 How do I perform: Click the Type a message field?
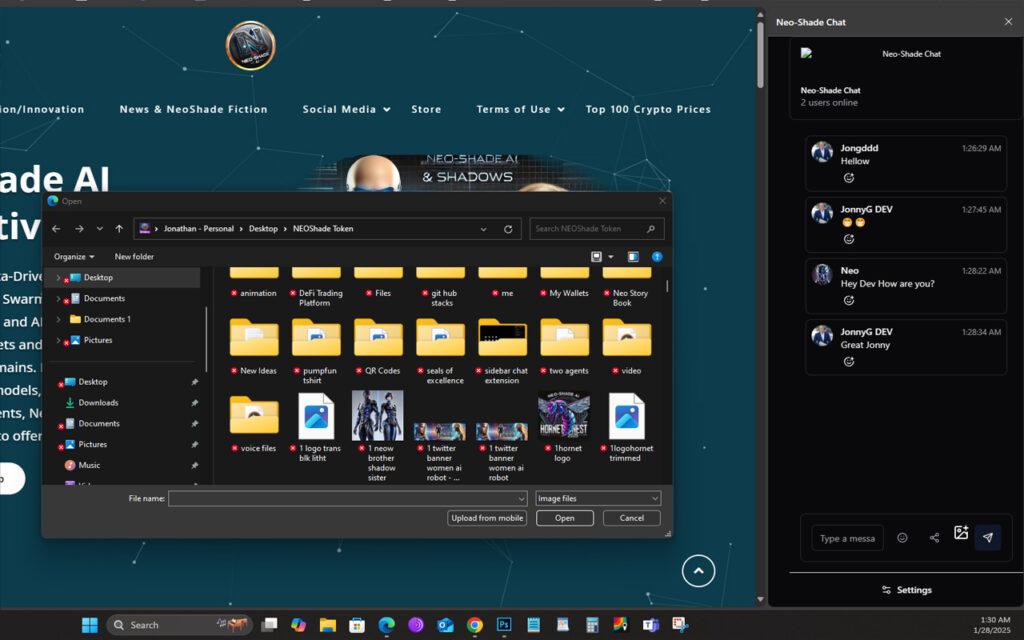[x=847, y=538]
